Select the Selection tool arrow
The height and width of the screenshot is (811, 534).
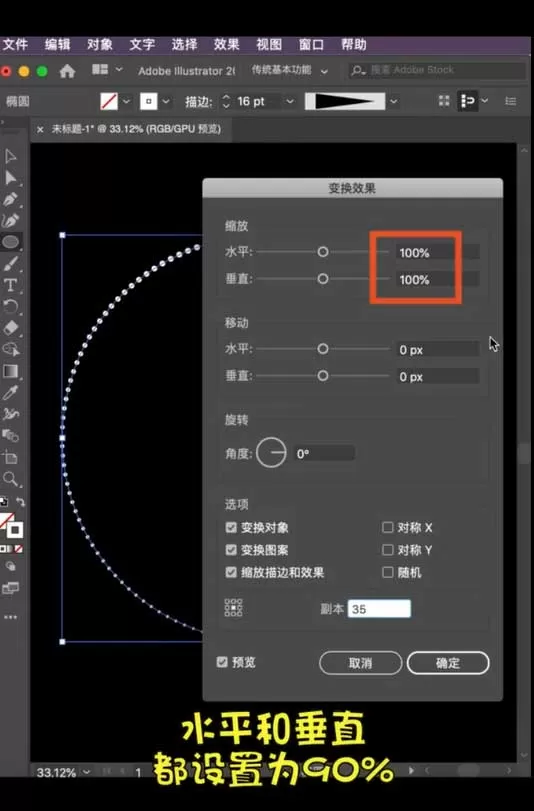pyautogui.click(x=10, y=156)
